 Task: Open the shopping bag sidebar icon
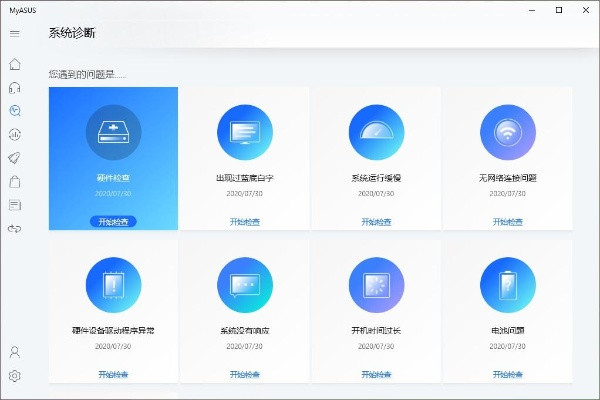pos(15,182)
